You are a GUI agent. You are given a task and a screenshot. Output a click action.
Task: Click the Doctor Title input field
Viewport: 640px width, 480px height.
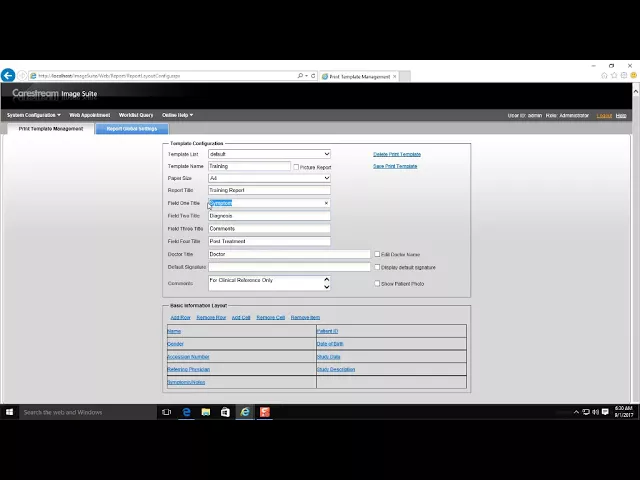point(289,254)
